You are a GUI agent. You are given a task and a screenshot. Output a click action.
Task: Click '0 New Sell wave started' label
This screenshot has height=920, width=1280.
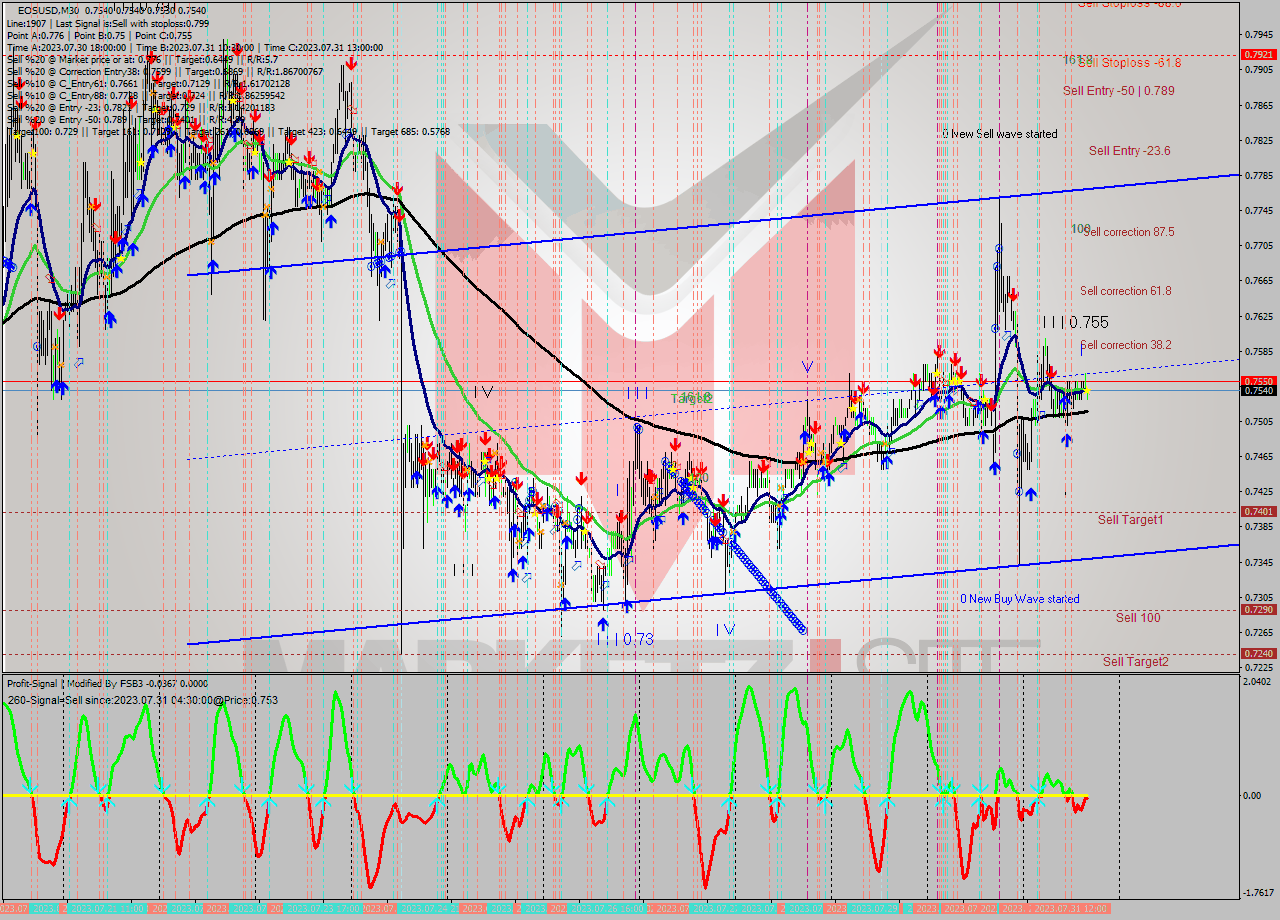(1000, 134)
